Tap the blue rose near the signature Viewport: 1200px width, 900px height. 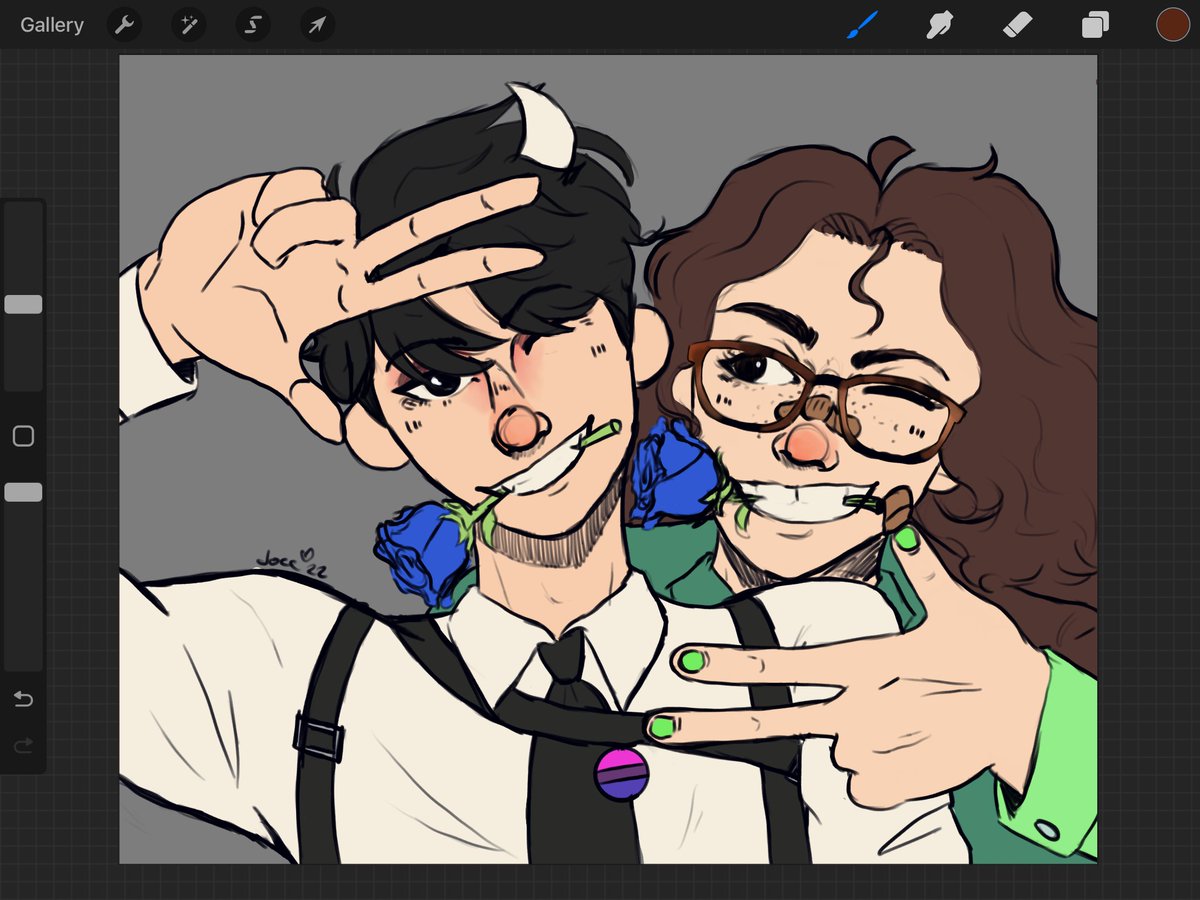click(424, 553)
